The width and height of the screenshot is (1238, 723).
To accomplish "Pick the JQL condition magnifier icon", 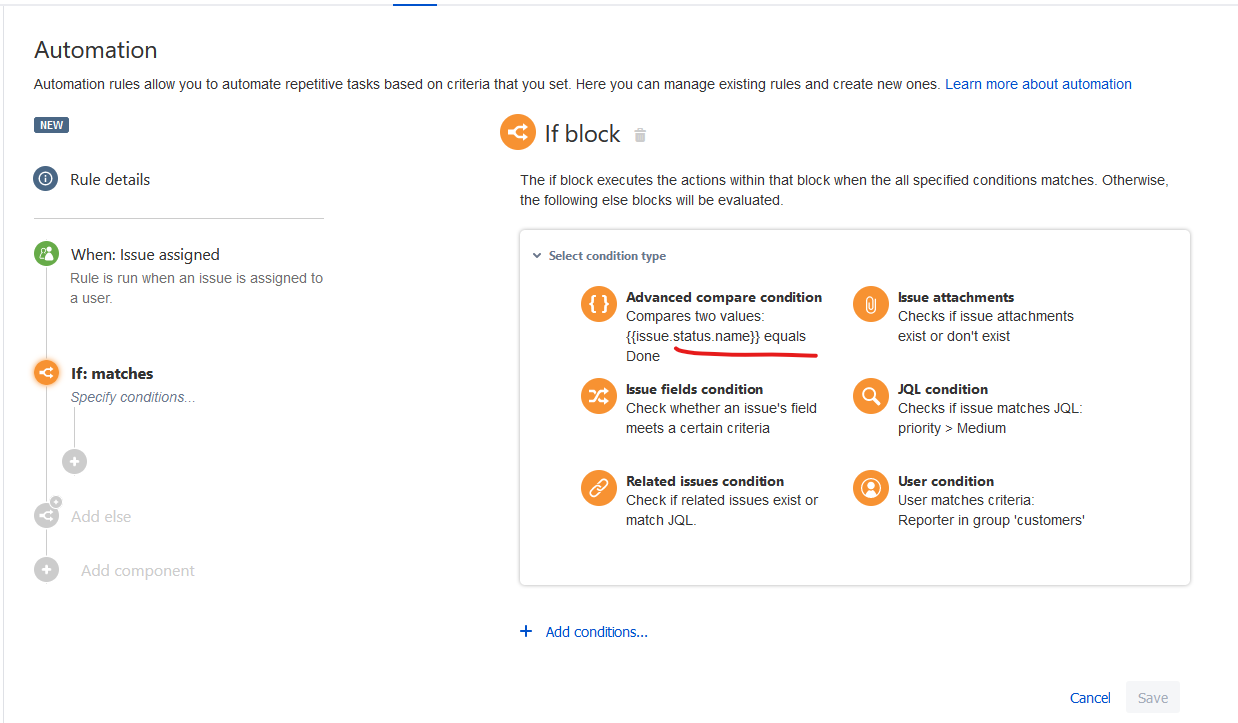I will tap(870, 397).
